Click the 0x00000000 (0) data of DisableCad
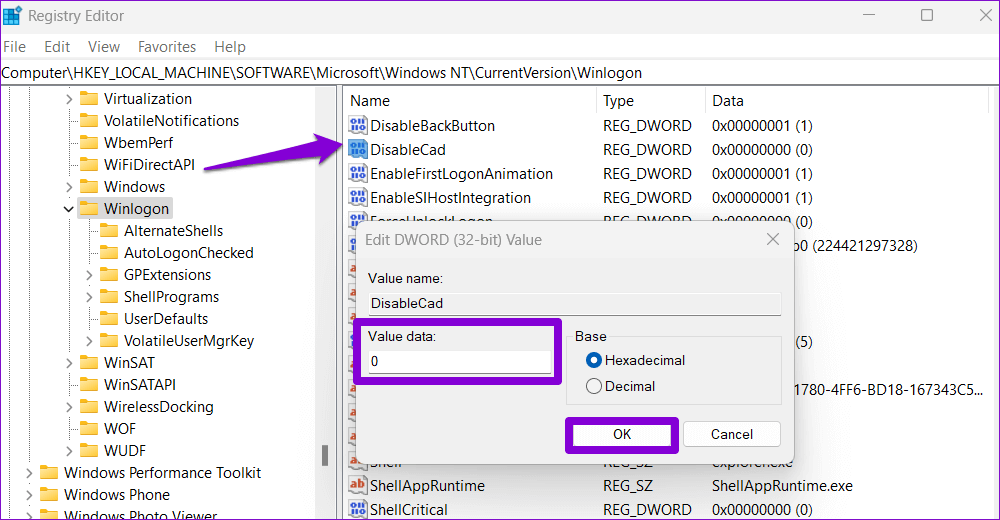 coord(762,149)
